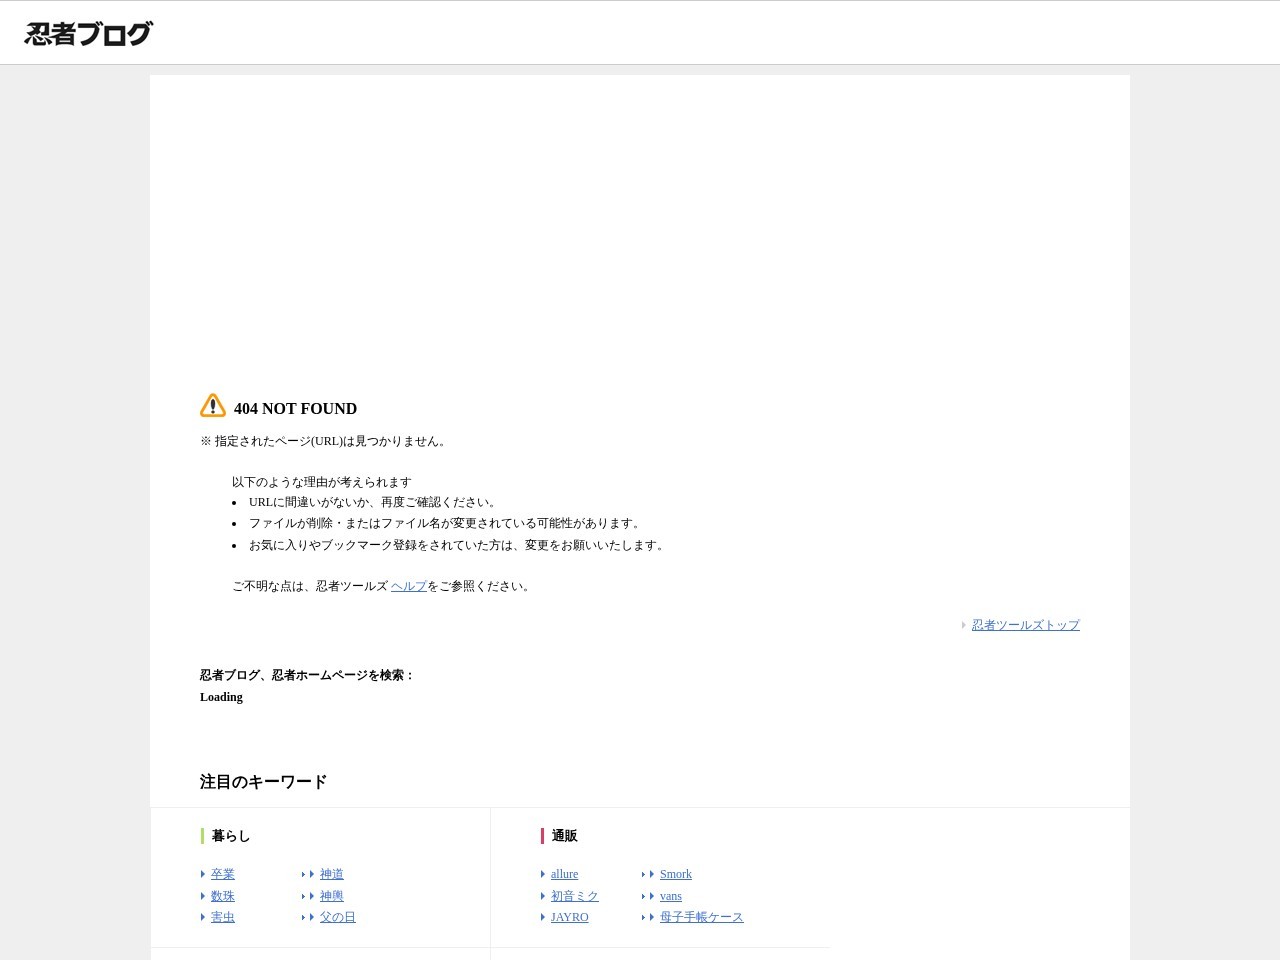Open the 忍者ツールズトップ link
The height and width of the screenshot is (960, 1280).
coord(1024,625)
